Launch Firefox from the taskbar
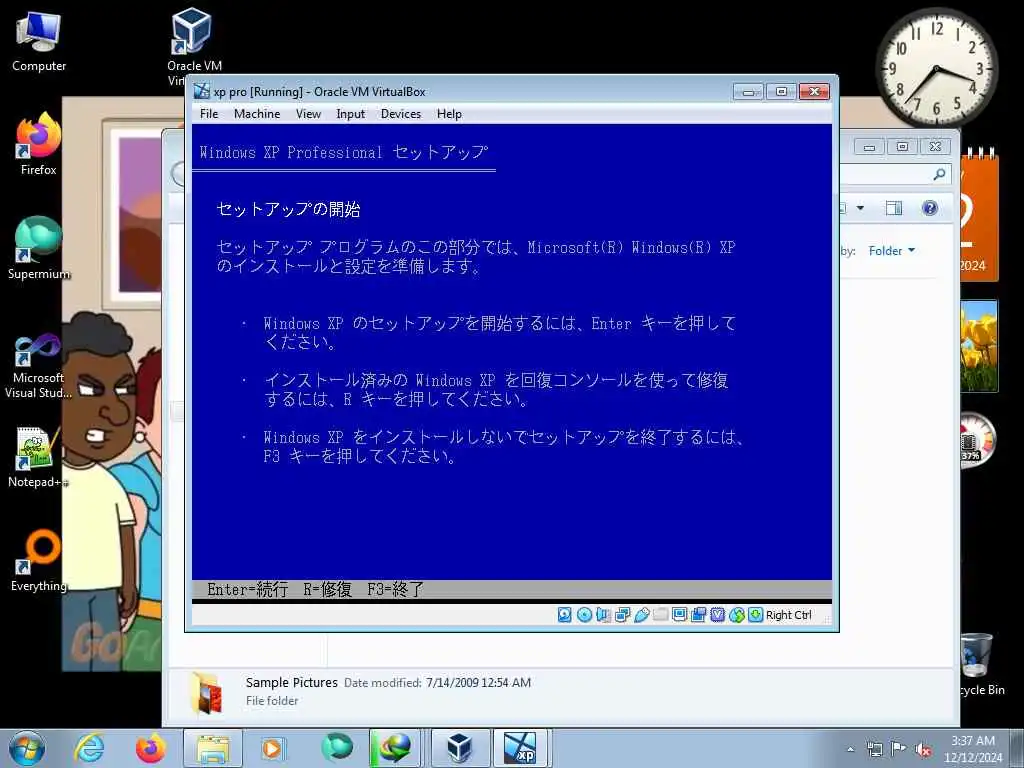Screen dimensions: 1024x768 [x=151, y=748]
